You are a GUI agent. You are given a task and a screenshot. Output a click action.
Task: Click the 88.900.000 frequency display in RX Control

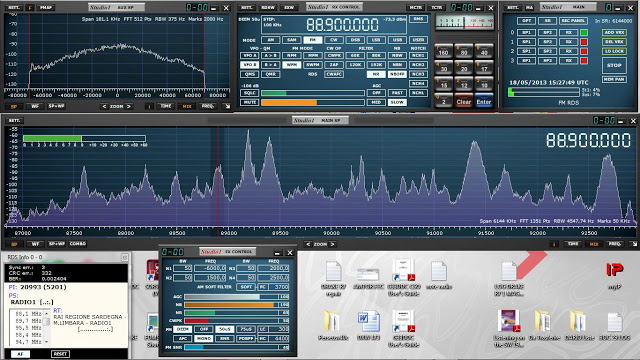pyautogui.click(x=342, y=25)
